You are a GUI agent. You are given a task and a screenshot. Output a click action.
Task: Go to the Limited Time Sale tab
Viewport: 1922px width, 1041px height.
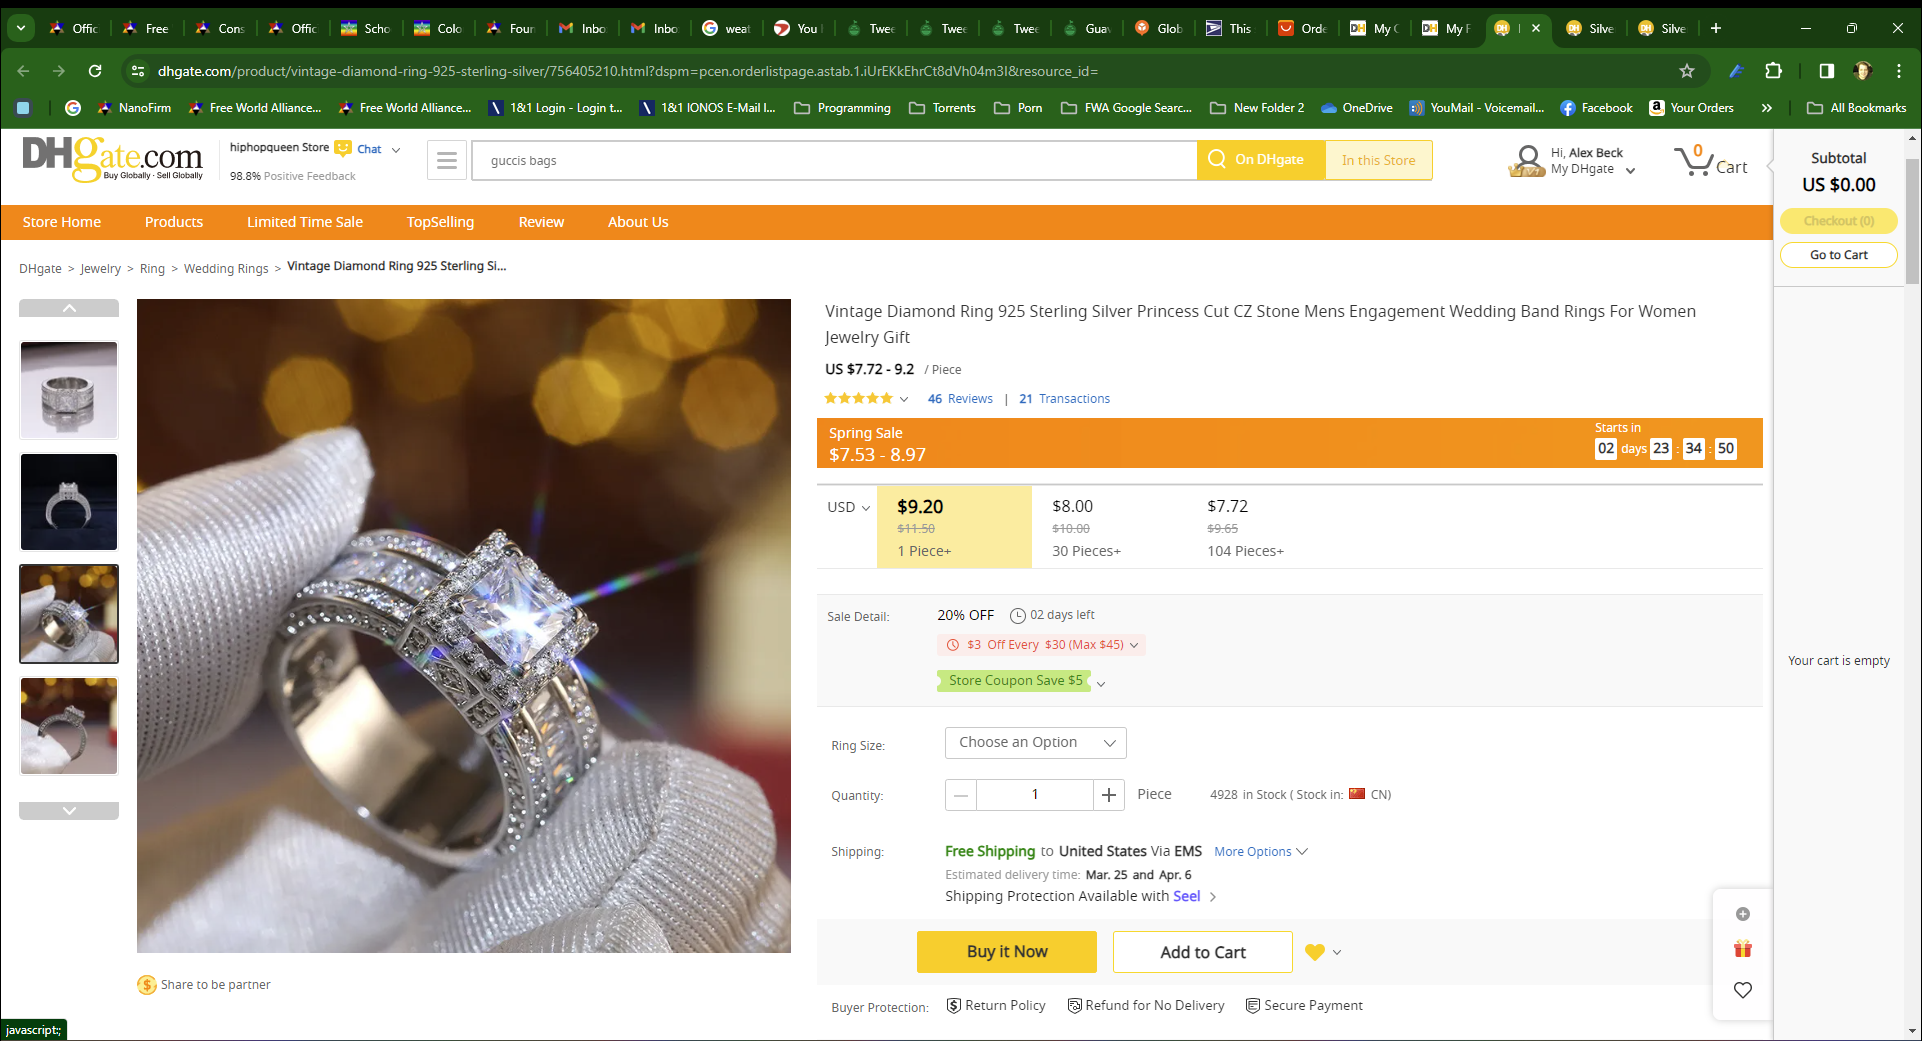(x=304, y=222)
